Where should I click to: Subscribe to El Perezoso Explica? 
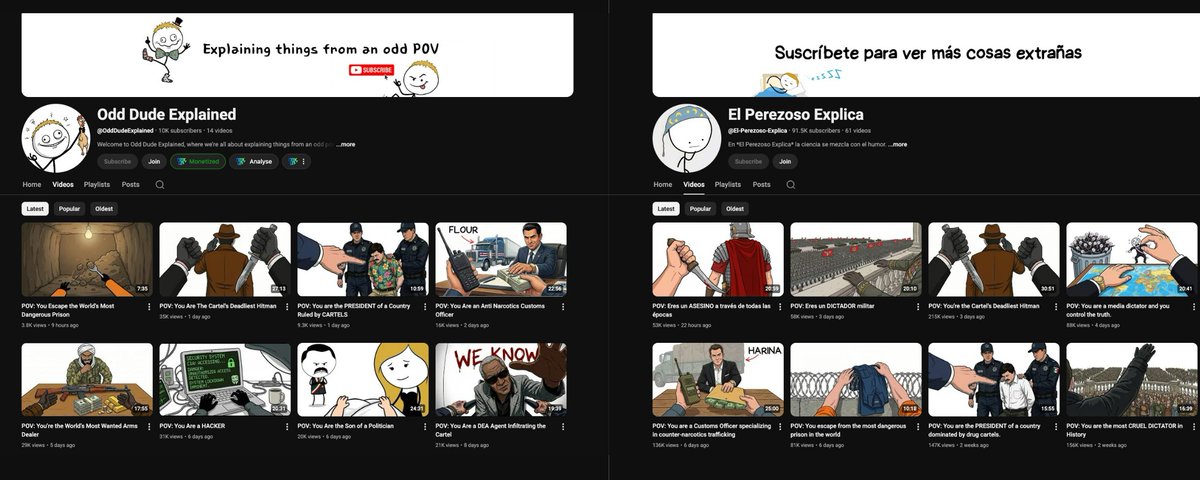(748, 161)
